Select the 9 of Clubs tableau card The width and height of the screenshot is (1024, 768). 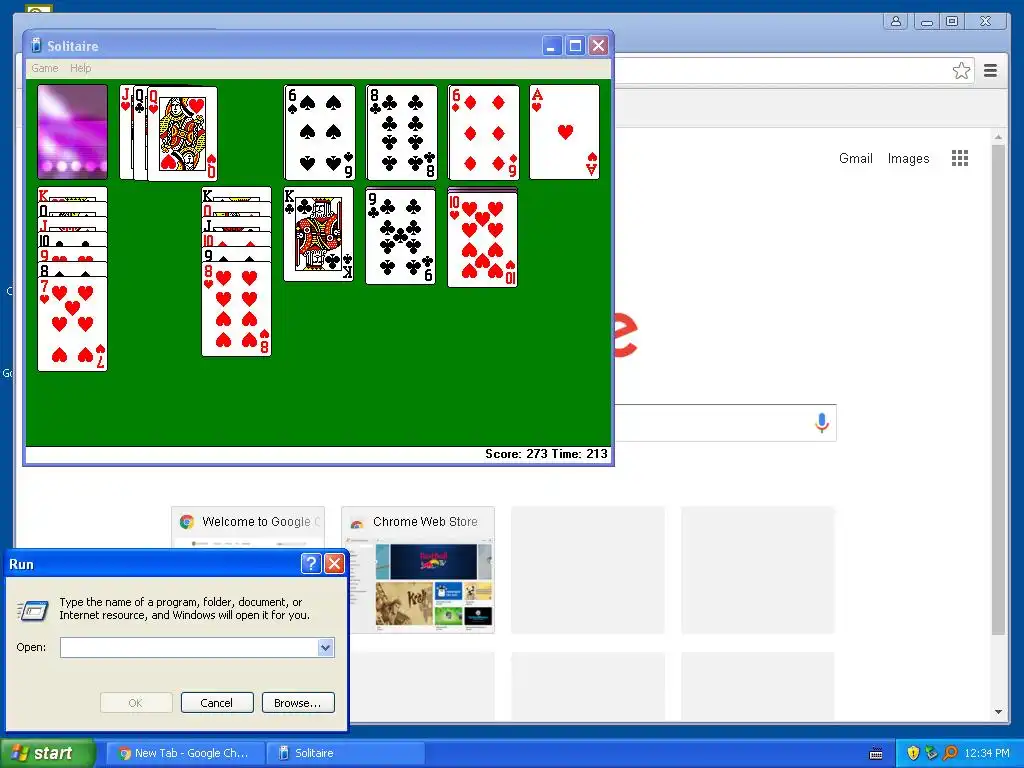(x=400, y=236)
